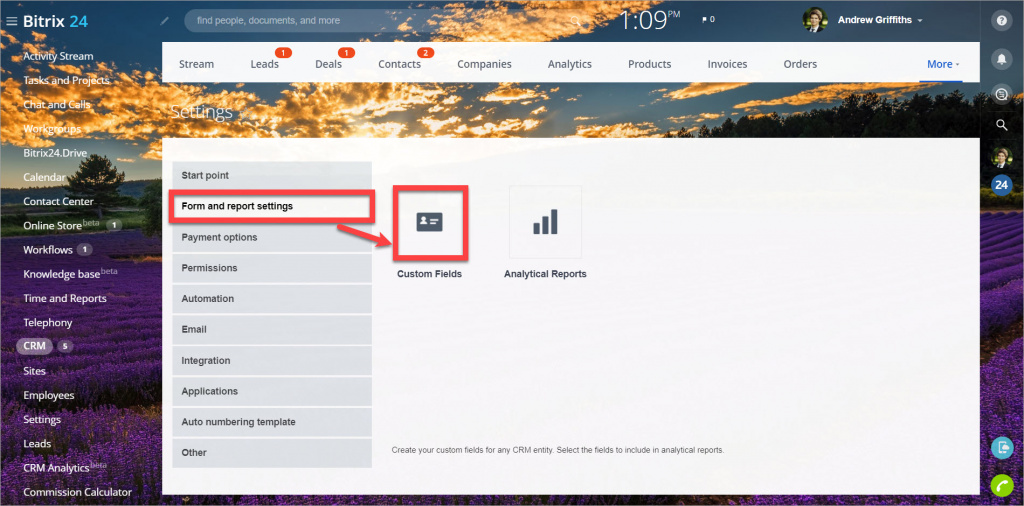Select Automation in settings menu
Screen dimensions: 1024x506
(x=272, y=298)
